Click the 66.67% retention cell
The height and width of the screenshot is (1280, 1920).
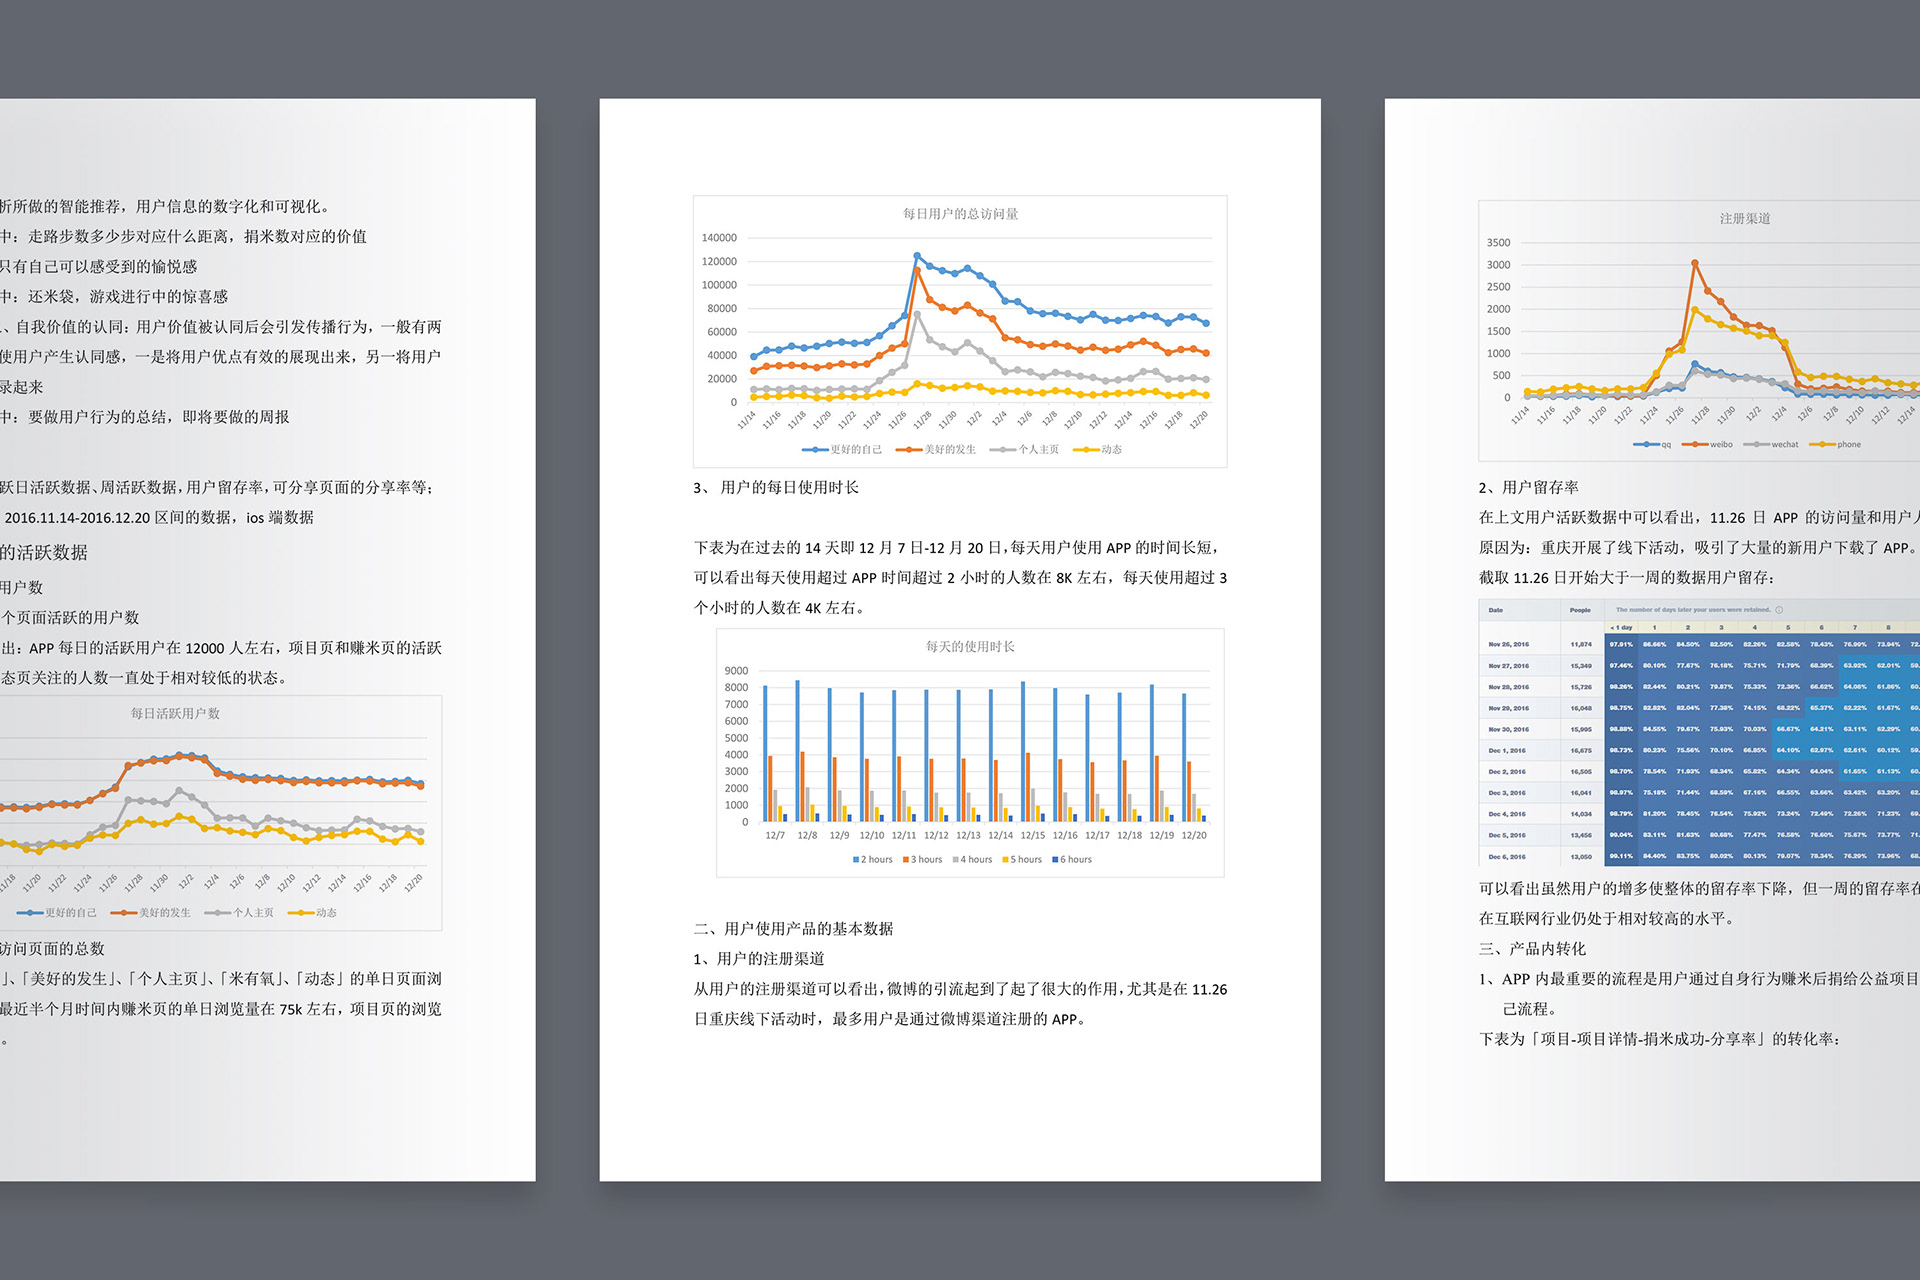(1788, 730)
